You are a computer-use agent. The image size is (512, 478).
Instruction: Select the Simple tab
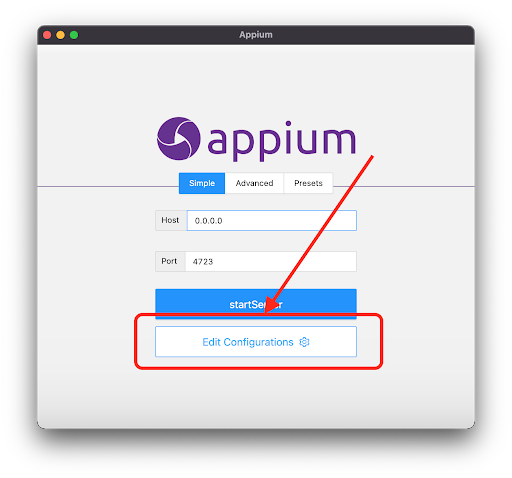coord(202,183)
